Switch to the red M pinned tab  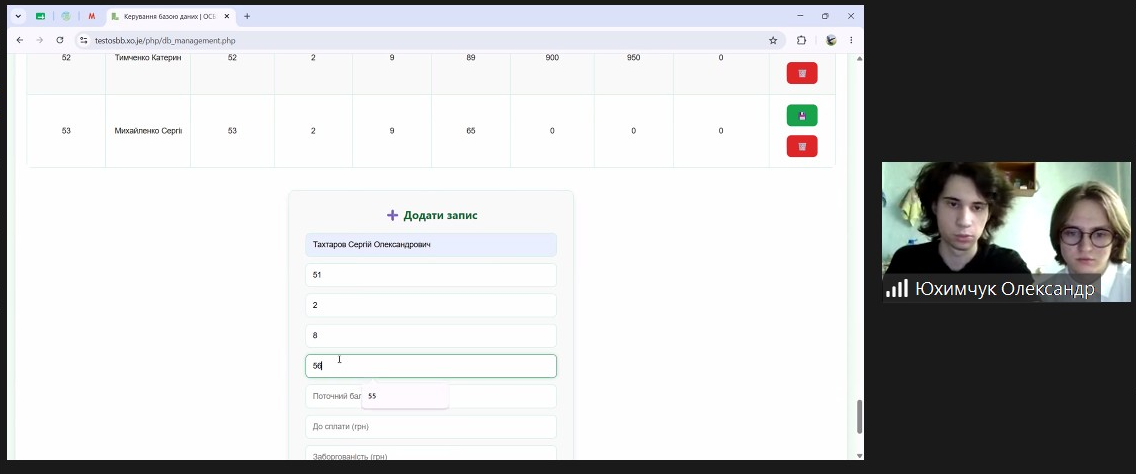pos(92,16)
